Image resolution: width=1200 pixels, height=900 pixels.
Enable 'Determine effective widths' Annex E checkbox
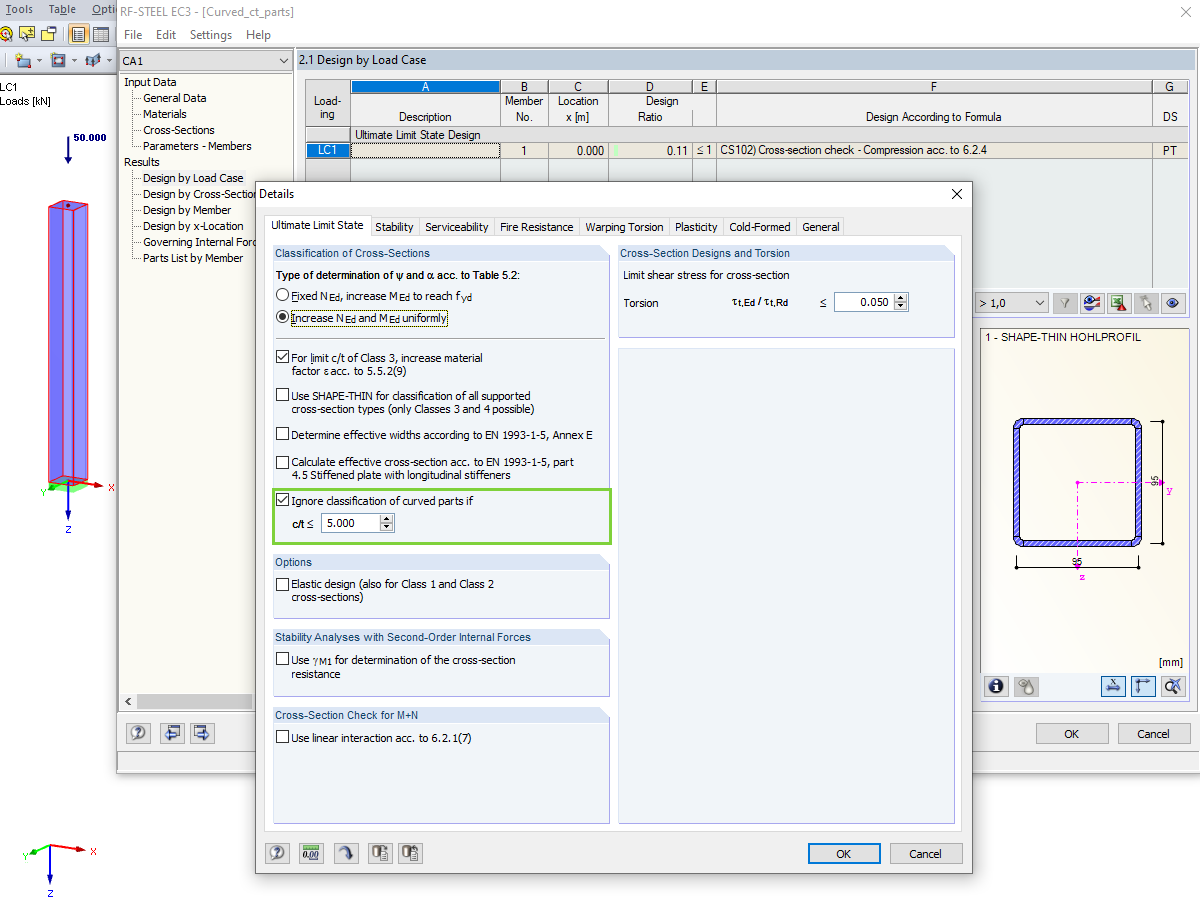(x=282, y=434)
